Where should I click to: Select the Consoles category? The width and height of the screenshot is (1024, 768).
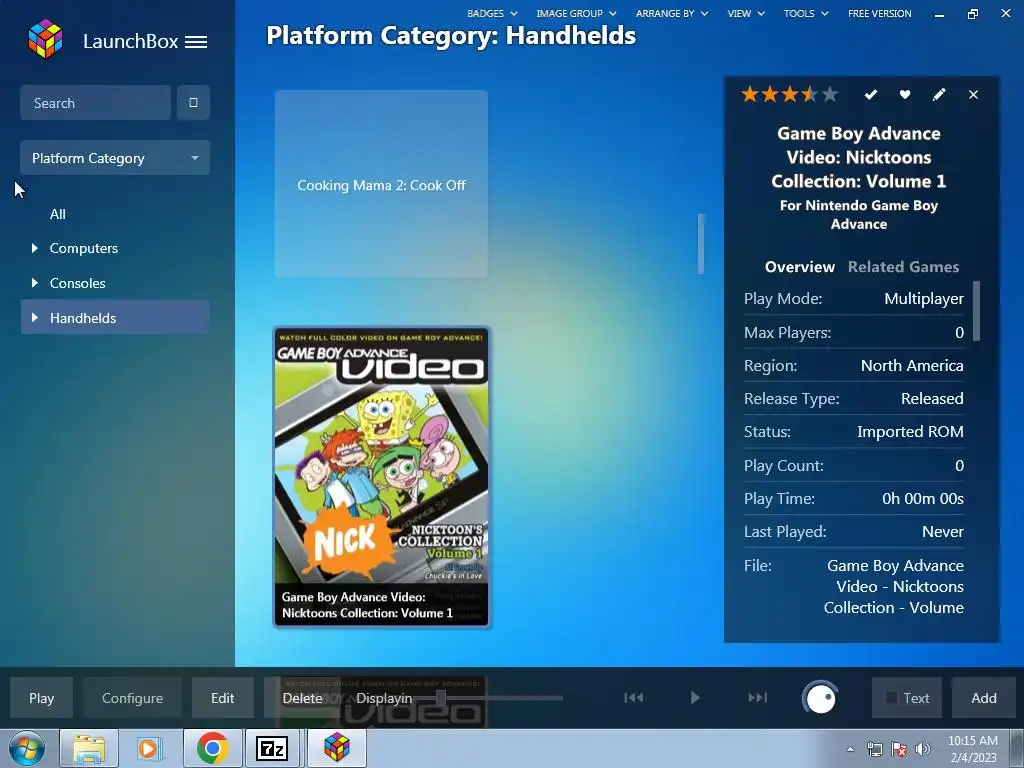[77, 283]
